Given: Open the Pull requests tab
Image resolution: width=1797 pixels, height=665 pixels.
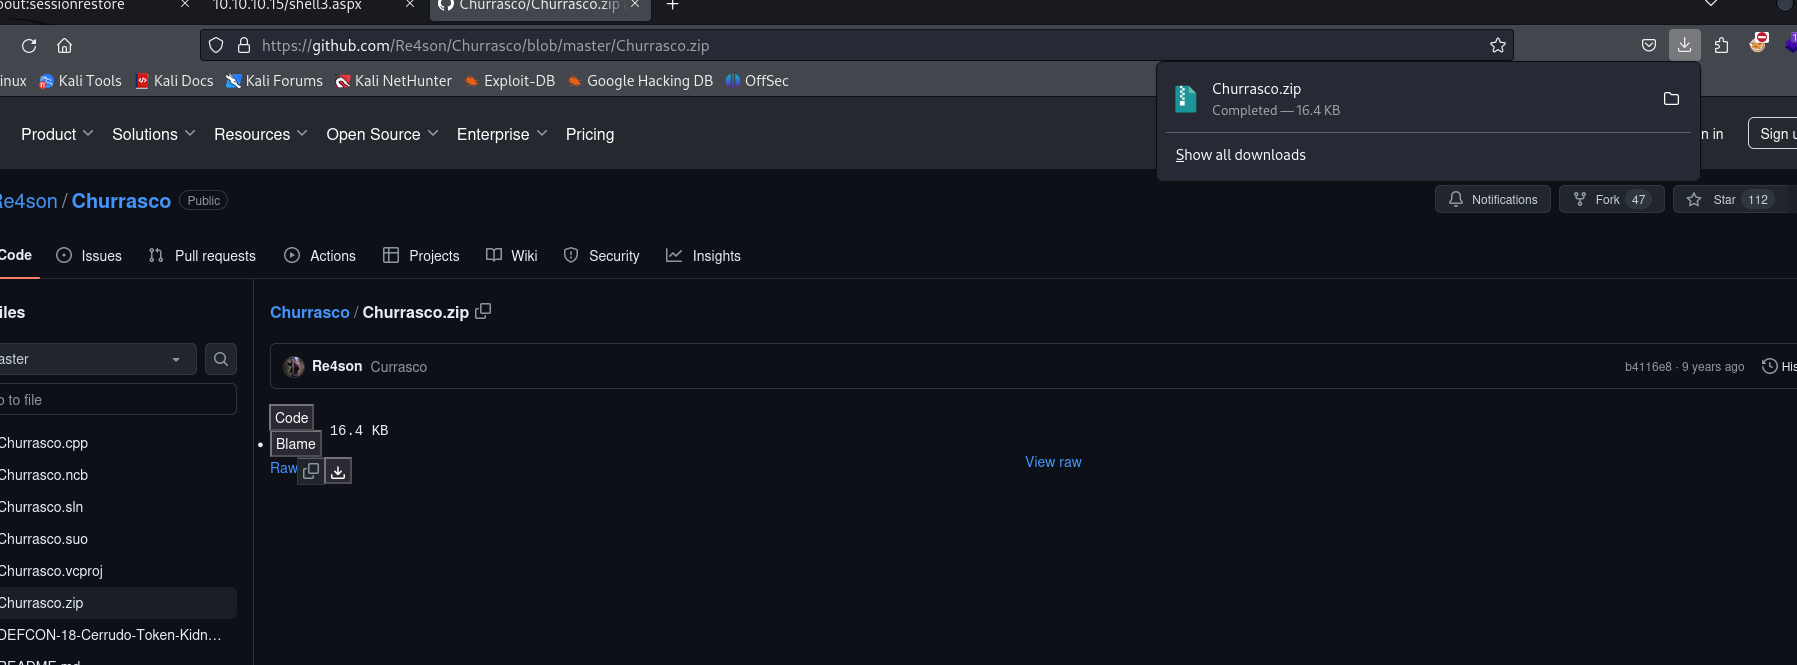Looking at the screenshot, I should point(202,256).
